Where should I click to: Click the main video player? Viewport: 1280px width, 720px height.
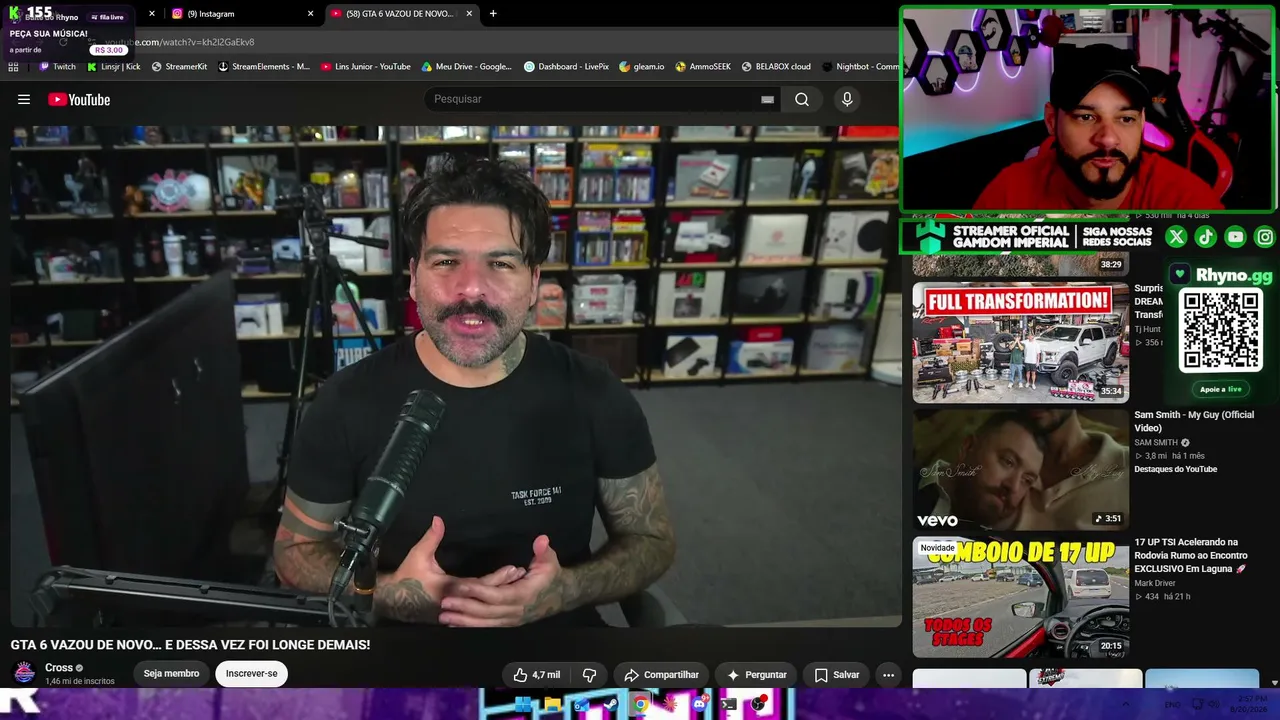[455, 377]
